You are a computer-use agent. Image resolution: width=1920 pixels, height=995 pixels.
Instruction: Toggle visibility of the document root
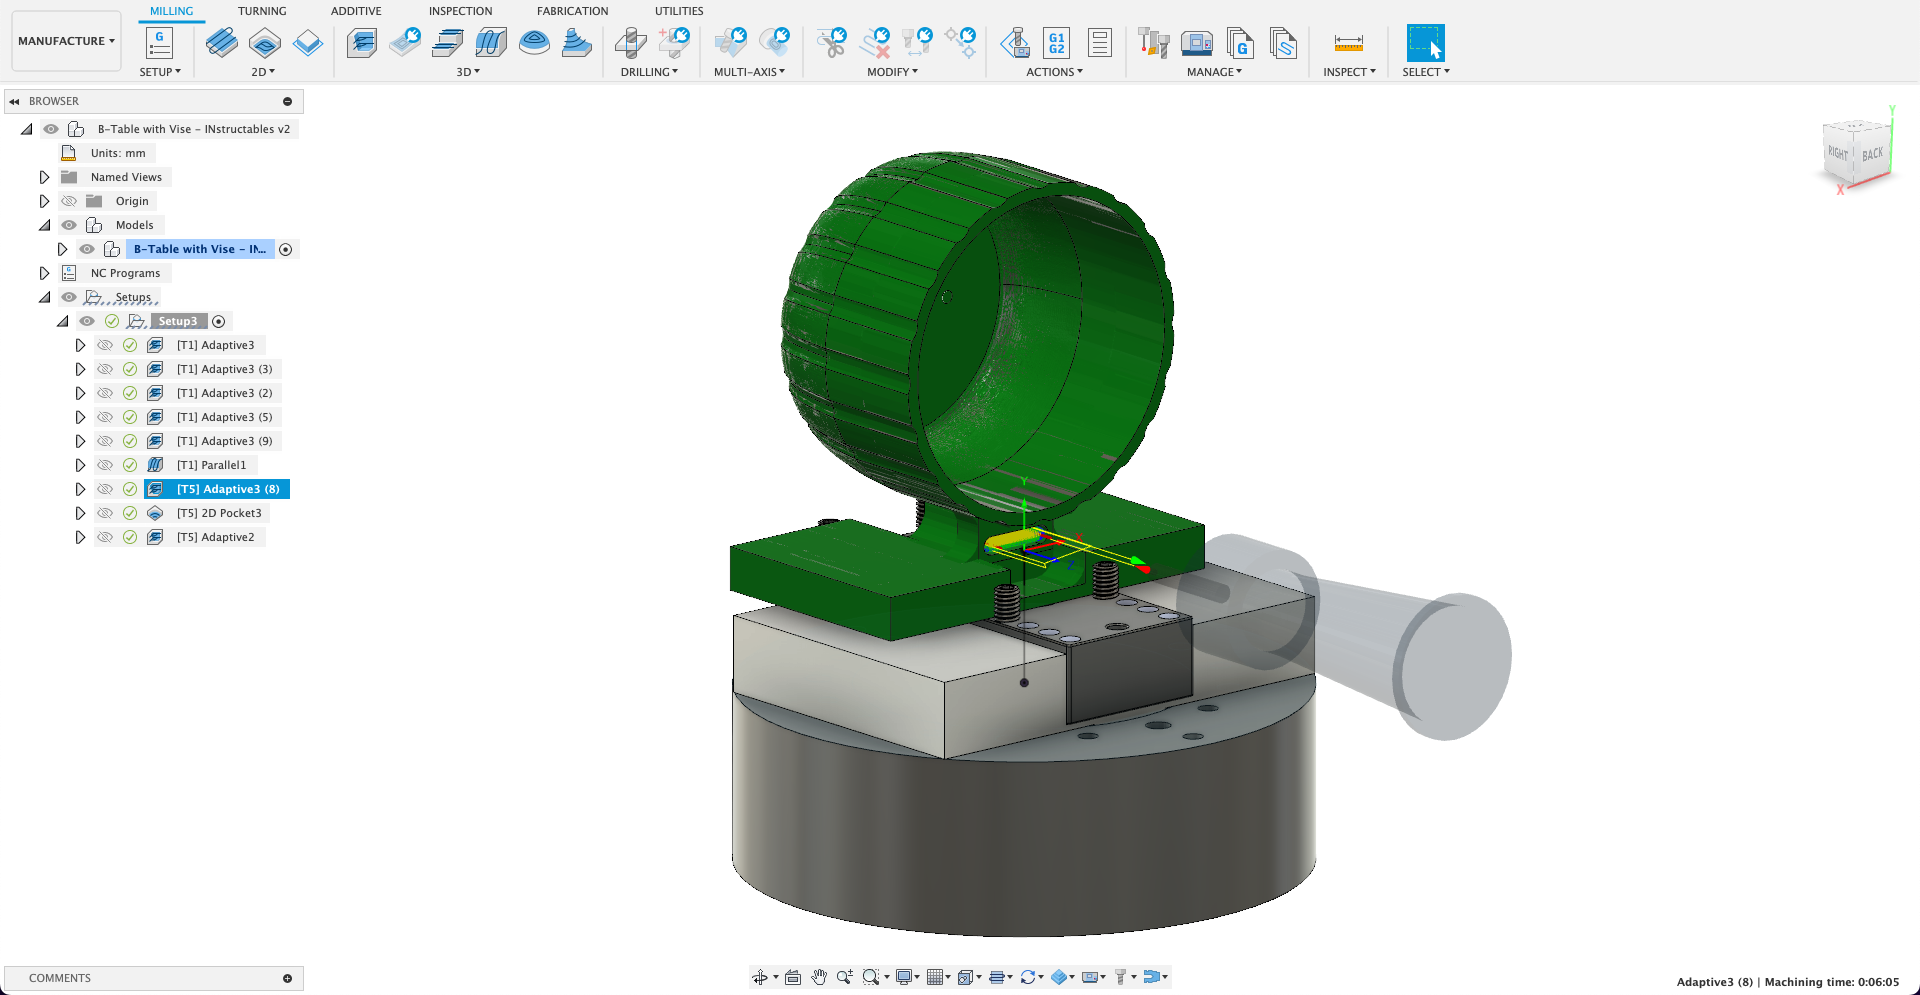pyautogui.click(x=51, y=129)
